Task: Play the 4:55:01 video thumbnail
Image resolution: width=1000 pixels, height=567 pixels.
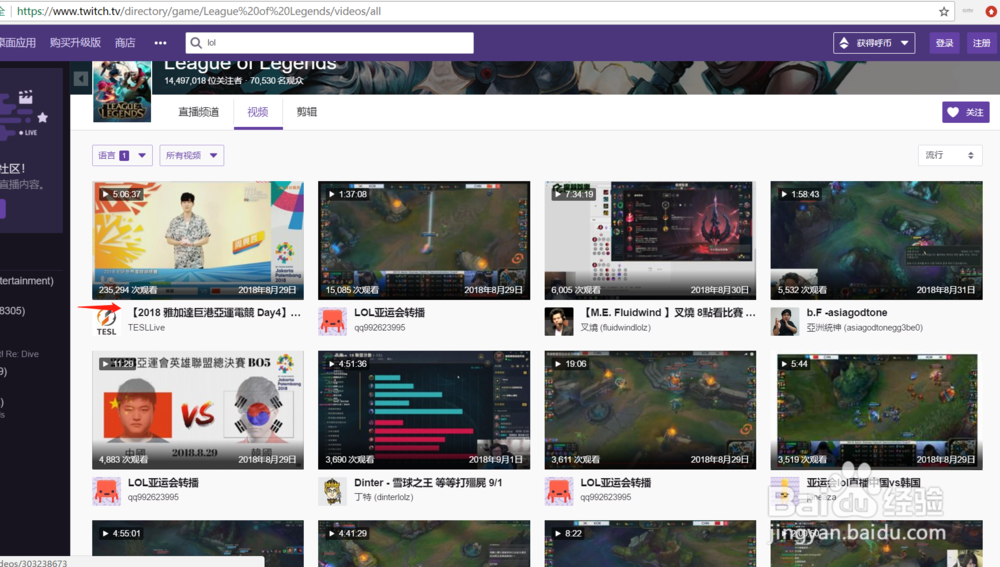Action: (x=198, y=543)
